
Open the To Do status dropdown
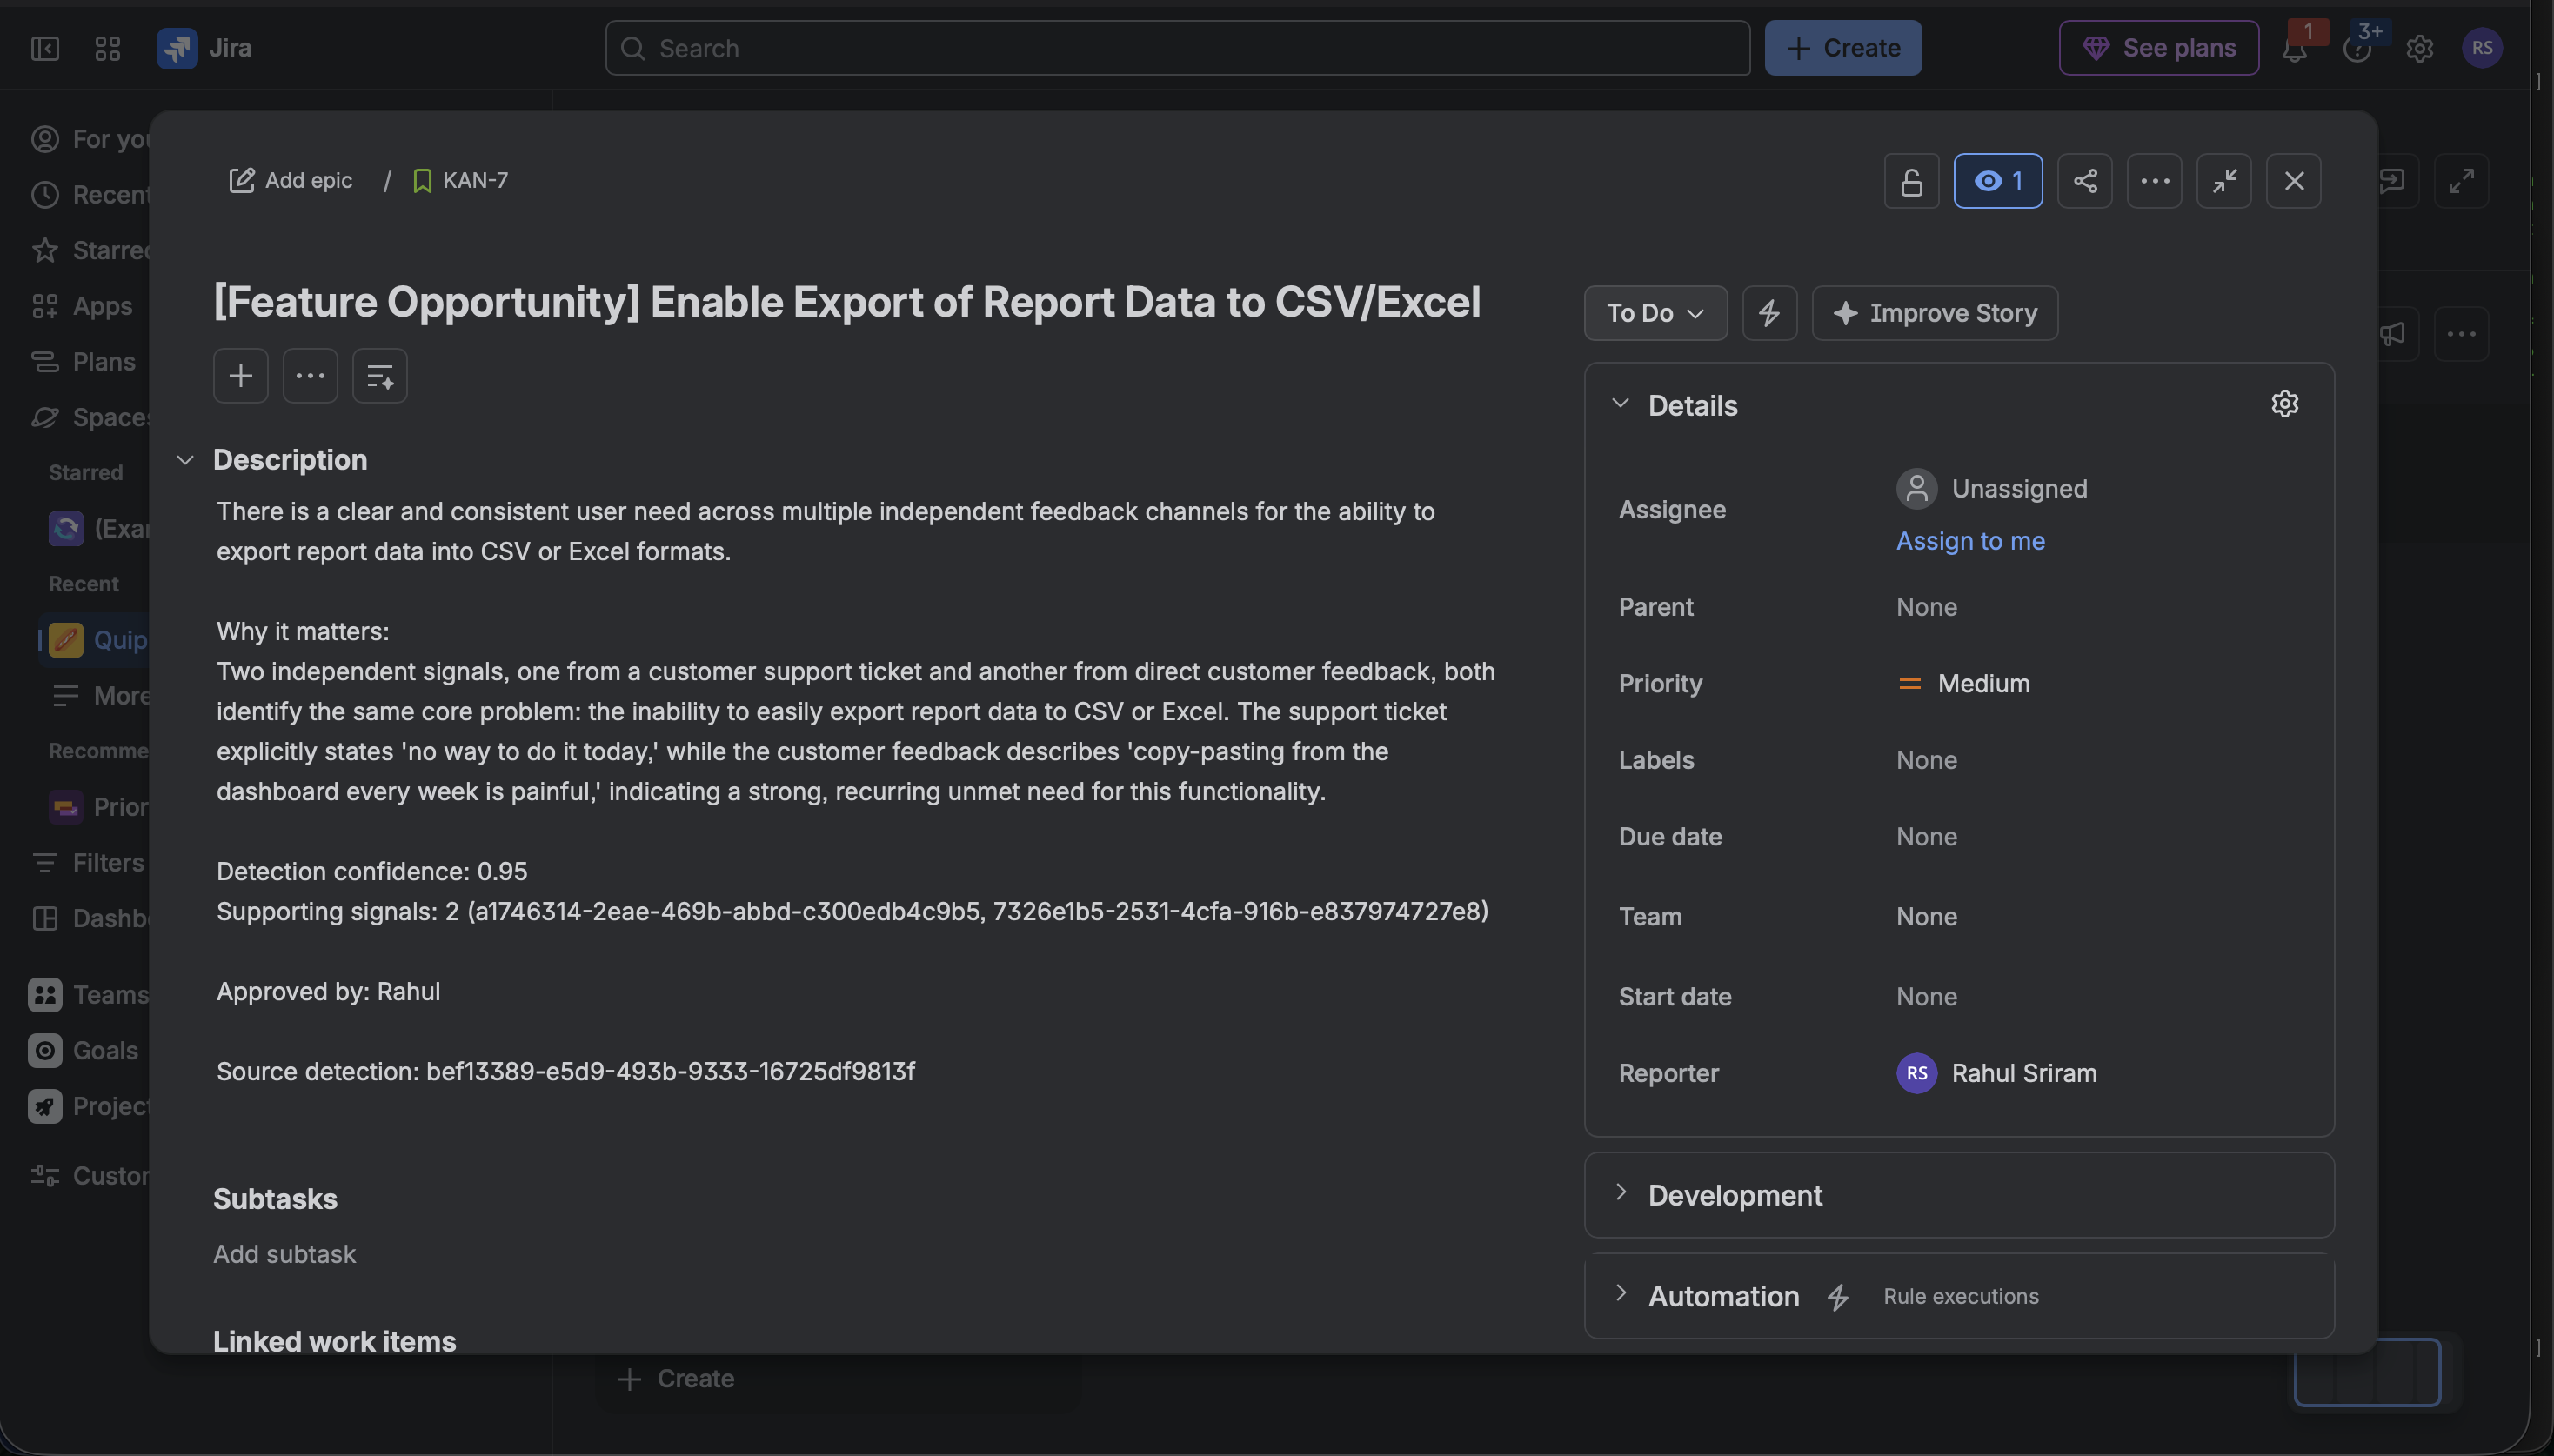(1655, 313)
